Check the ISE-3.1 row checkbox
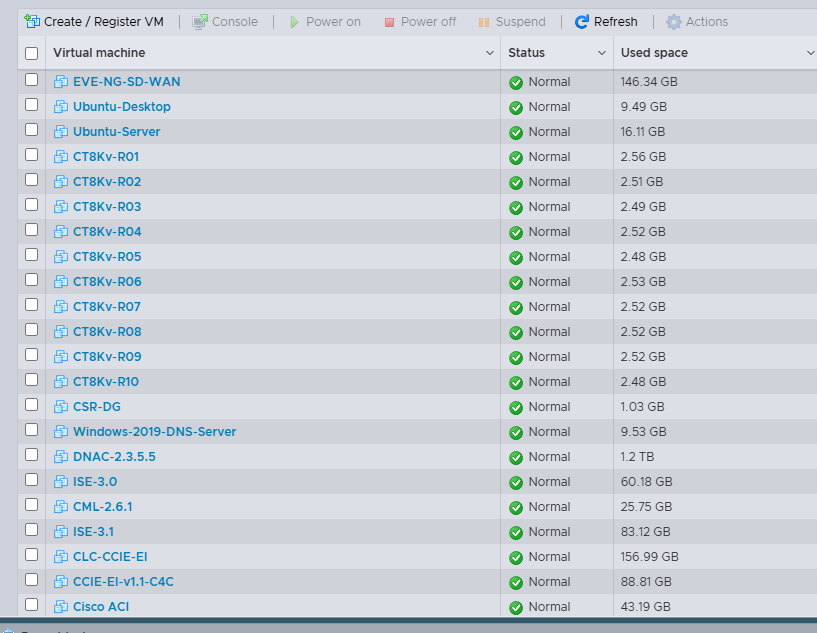Image resolution: width=817 pixels, height=633 pixels. tap(31, 530)
